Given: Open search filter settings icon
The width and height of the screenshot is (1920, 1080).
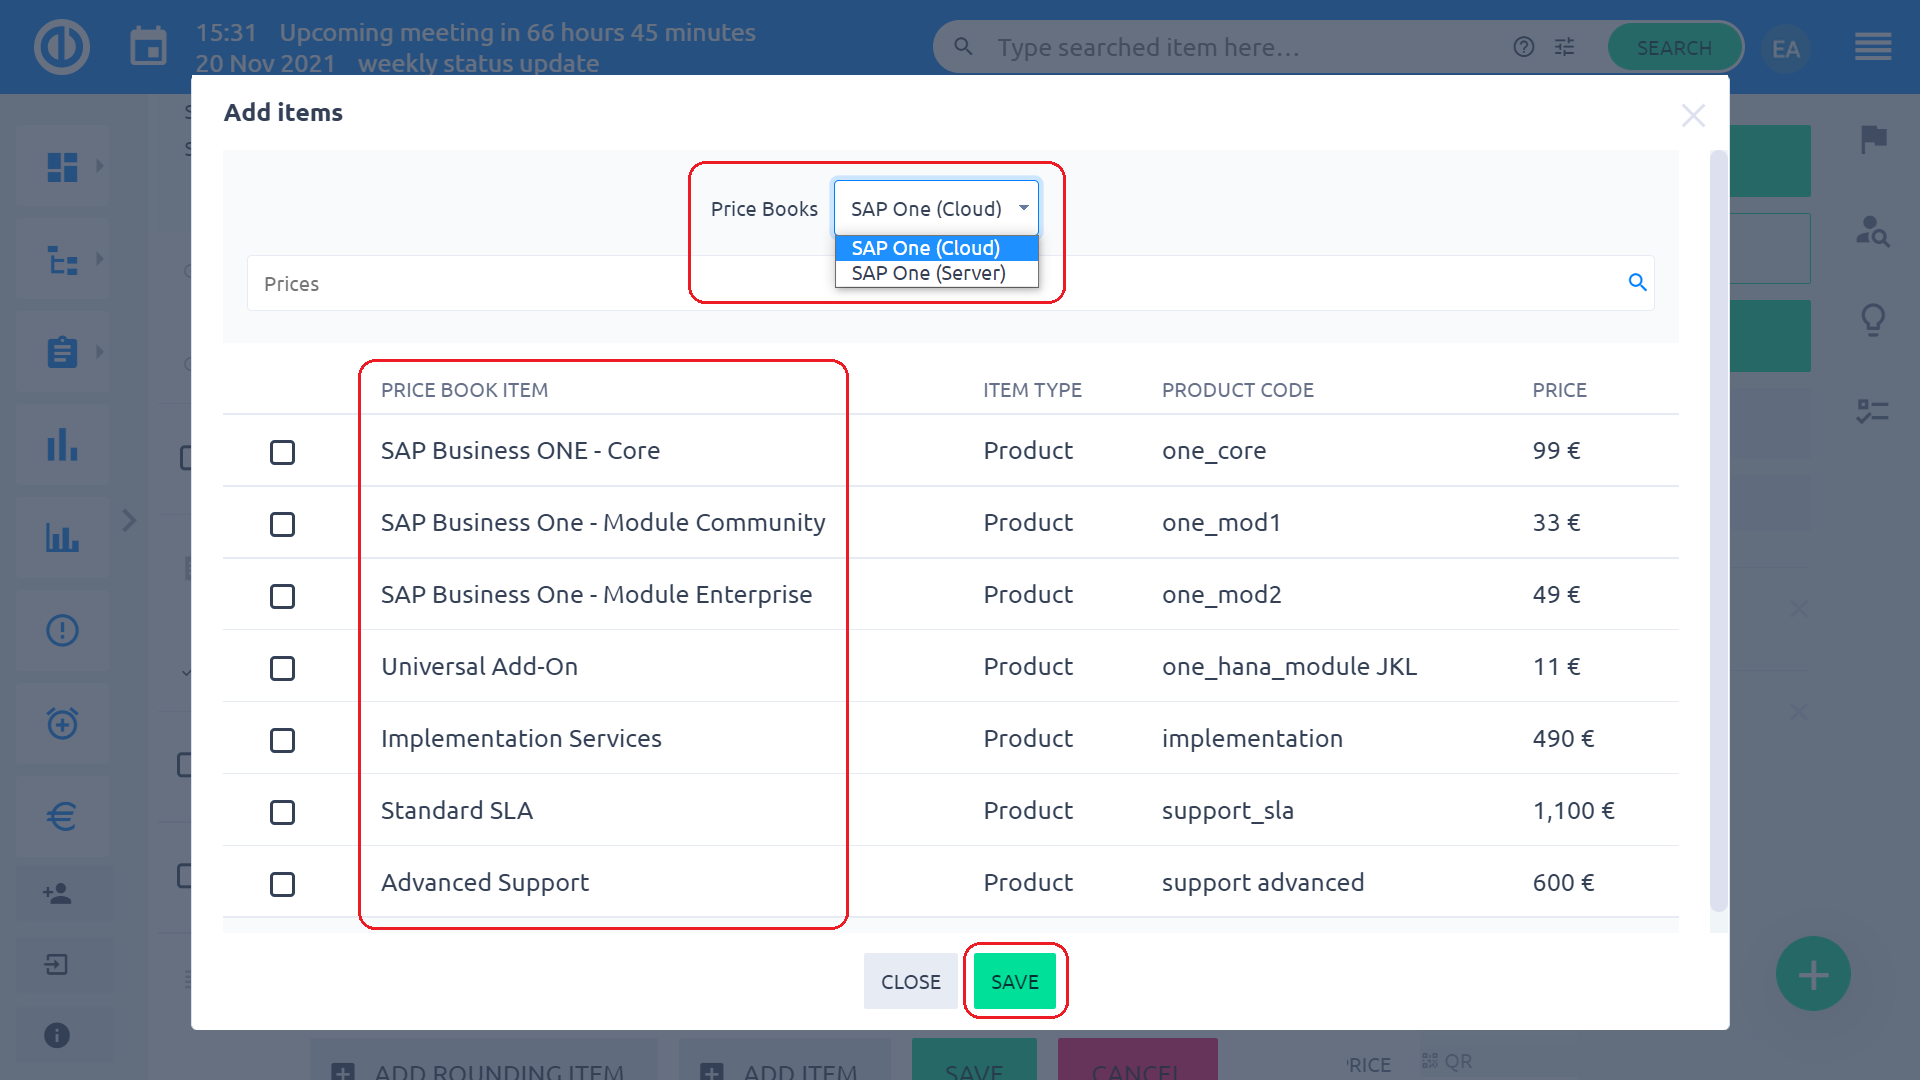Looking at the screenshot, I should click(x=1565, y=47).
